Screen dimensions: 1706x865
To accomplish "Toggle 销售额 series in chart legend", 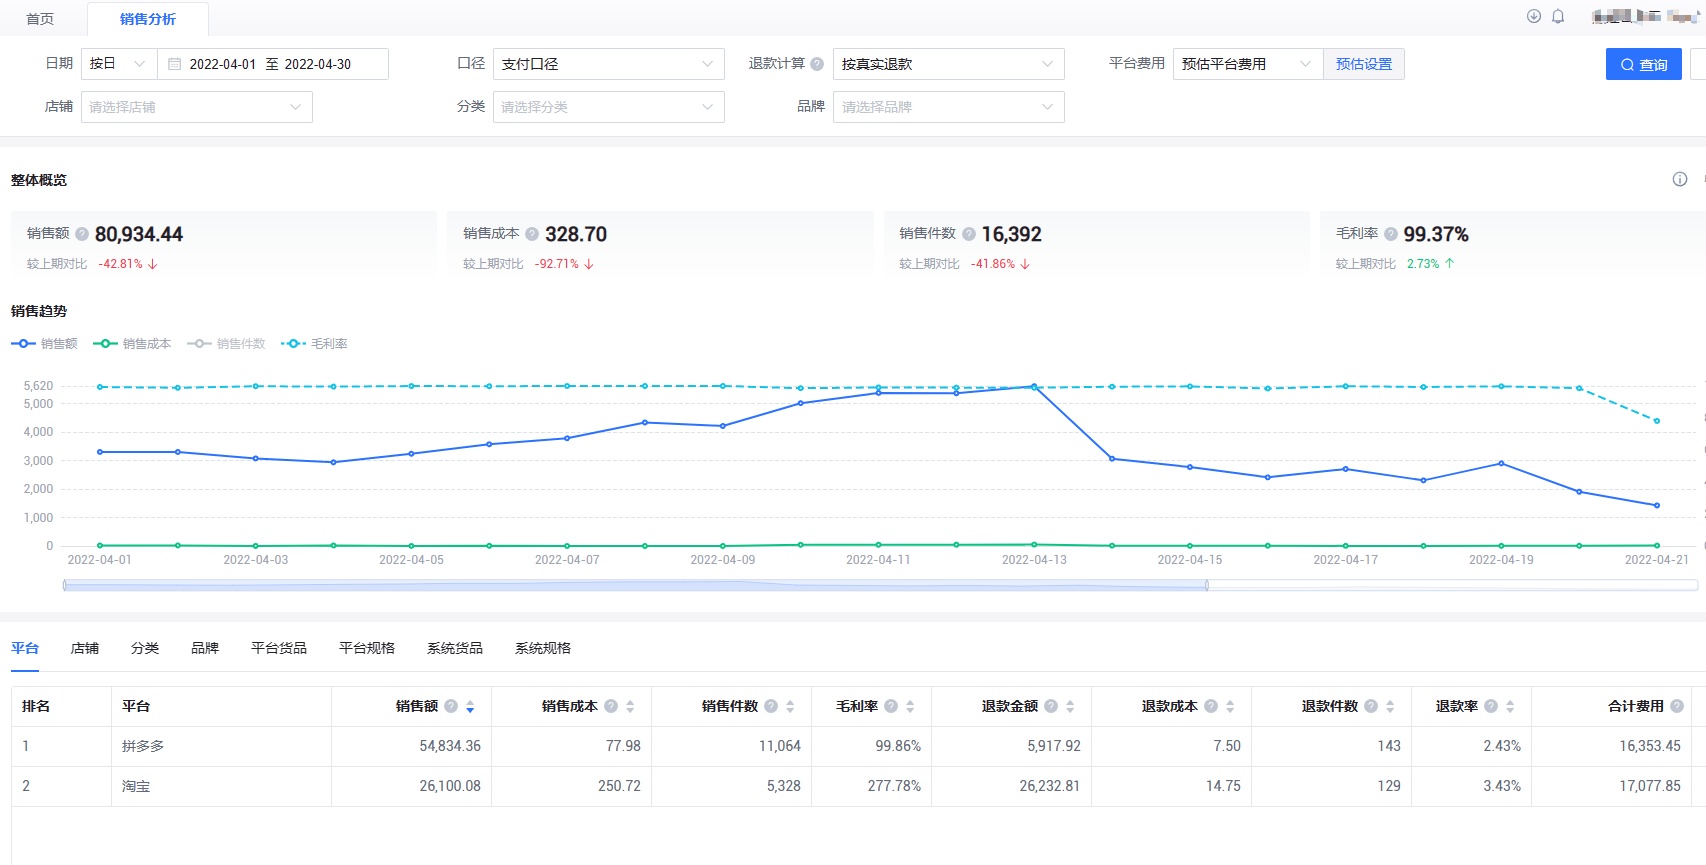I will coord(44,344).
